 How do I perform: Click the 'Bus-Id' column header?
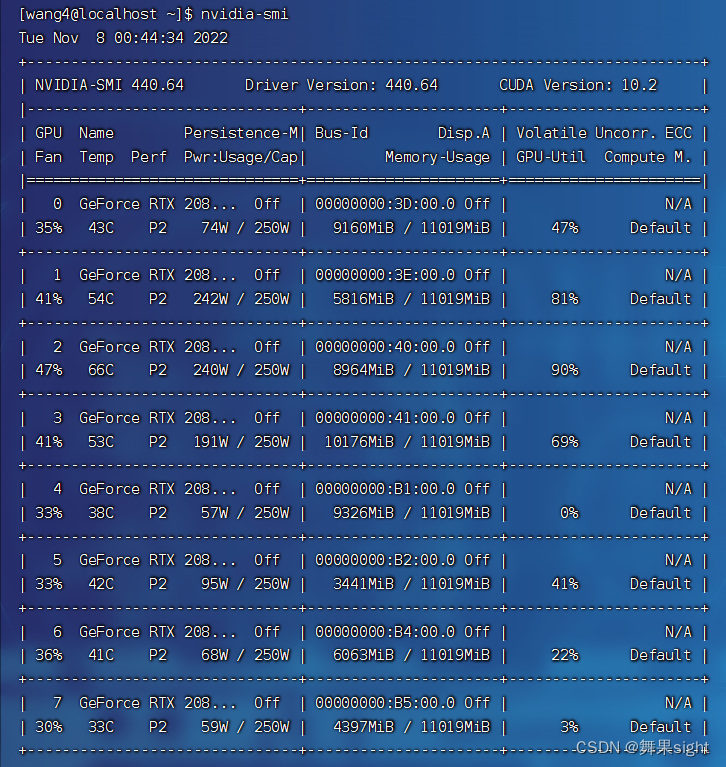click(x=341, y=133)
